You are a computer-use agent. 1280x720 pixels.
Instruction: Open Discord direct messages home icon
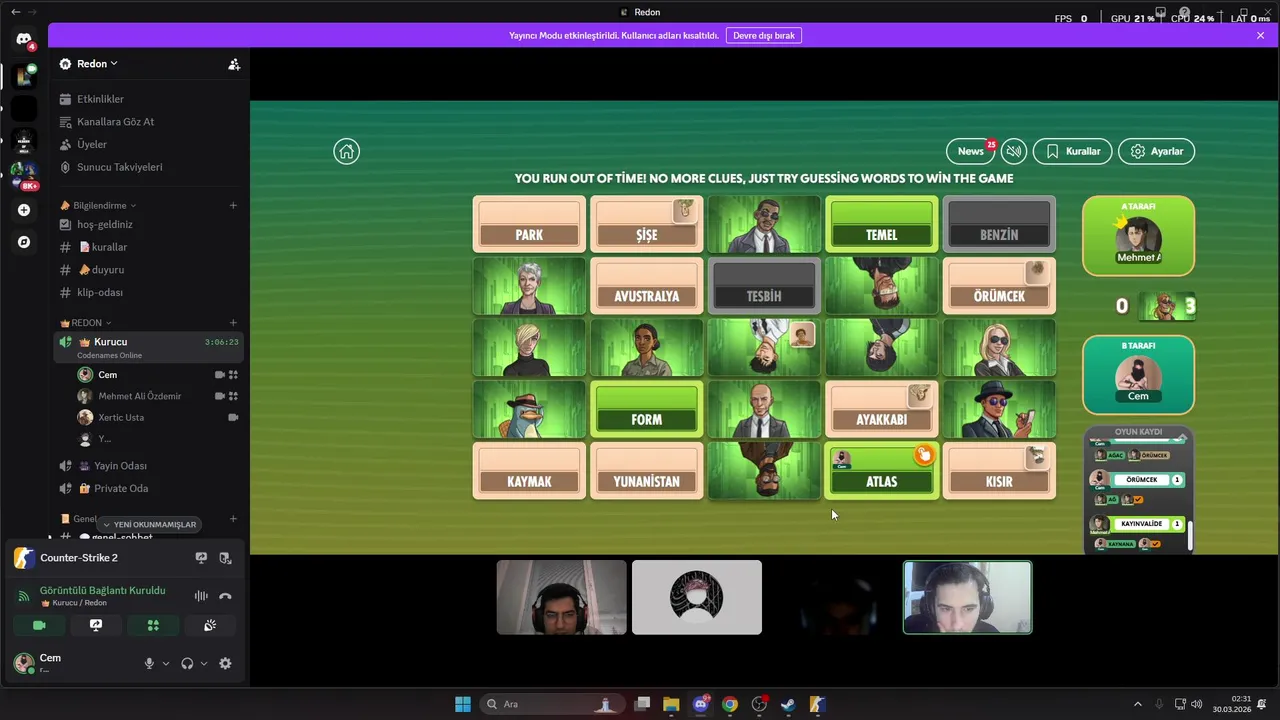point(24,40)
